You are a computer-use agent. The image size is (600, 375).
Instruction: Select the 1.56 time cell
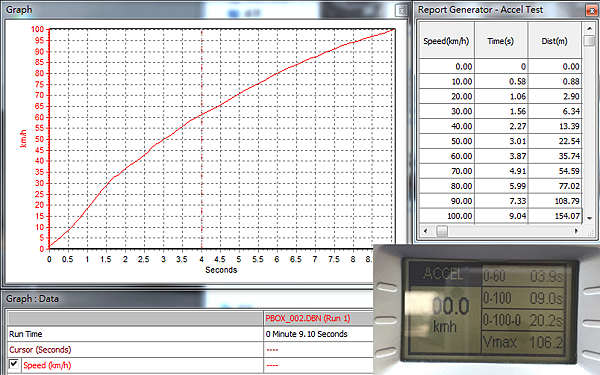pos(501,111)
